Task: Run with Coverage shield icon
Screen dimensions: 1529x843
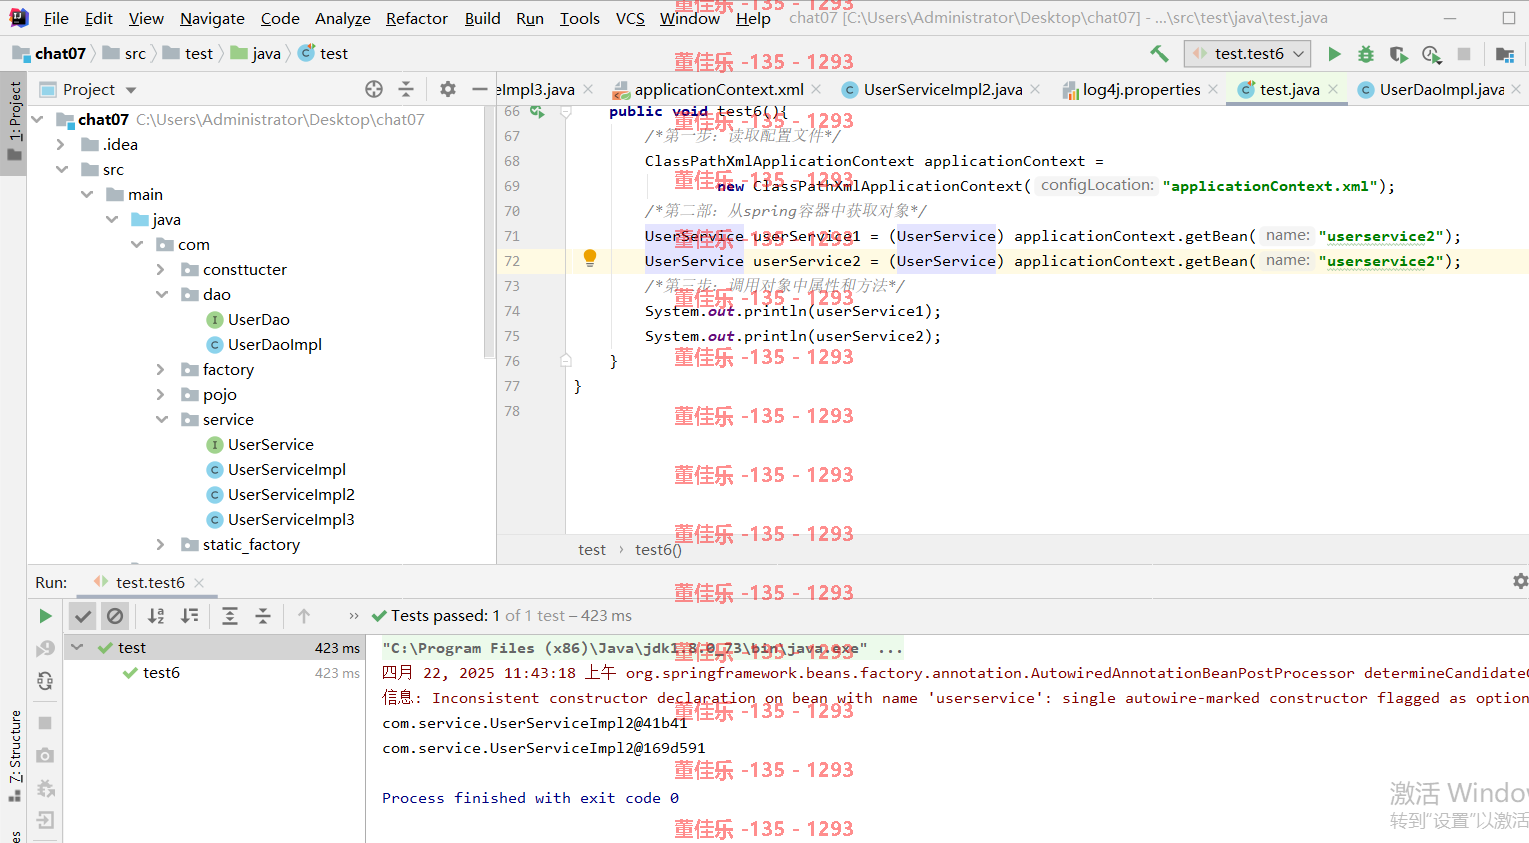Action: coord(1398,54)
